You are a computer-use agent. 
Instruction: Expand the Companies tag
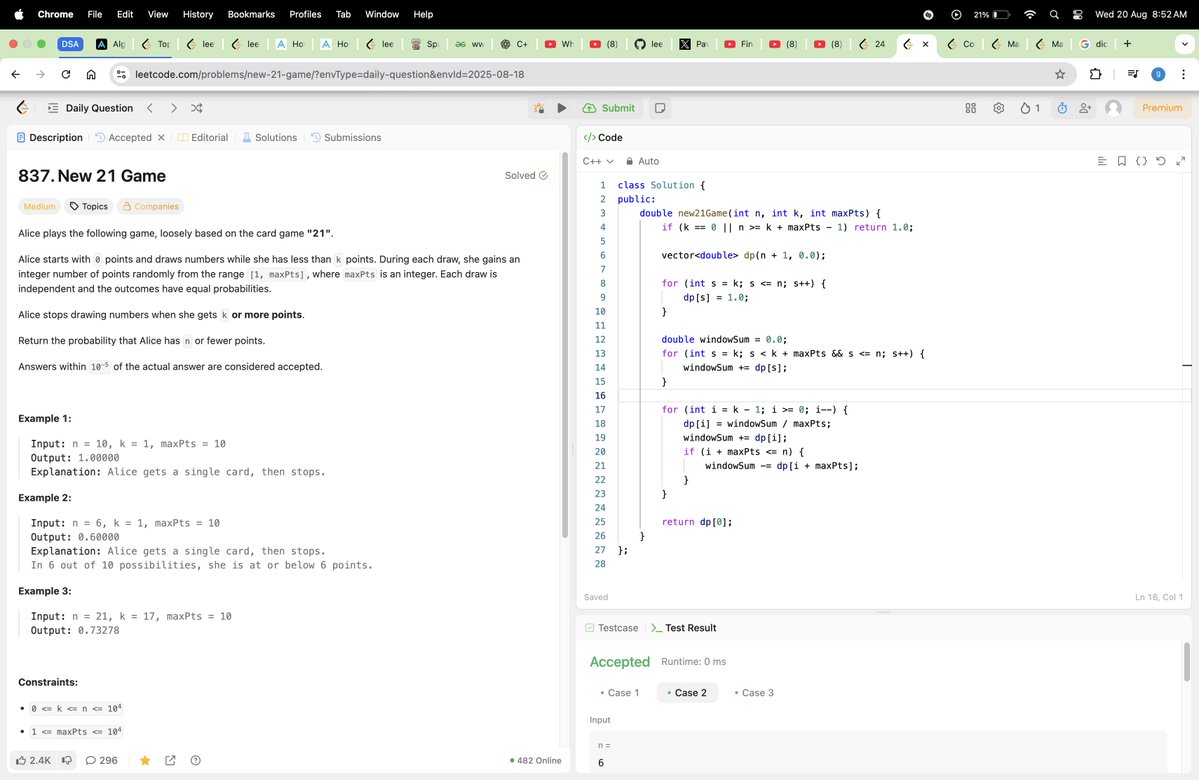coord(151,206)
